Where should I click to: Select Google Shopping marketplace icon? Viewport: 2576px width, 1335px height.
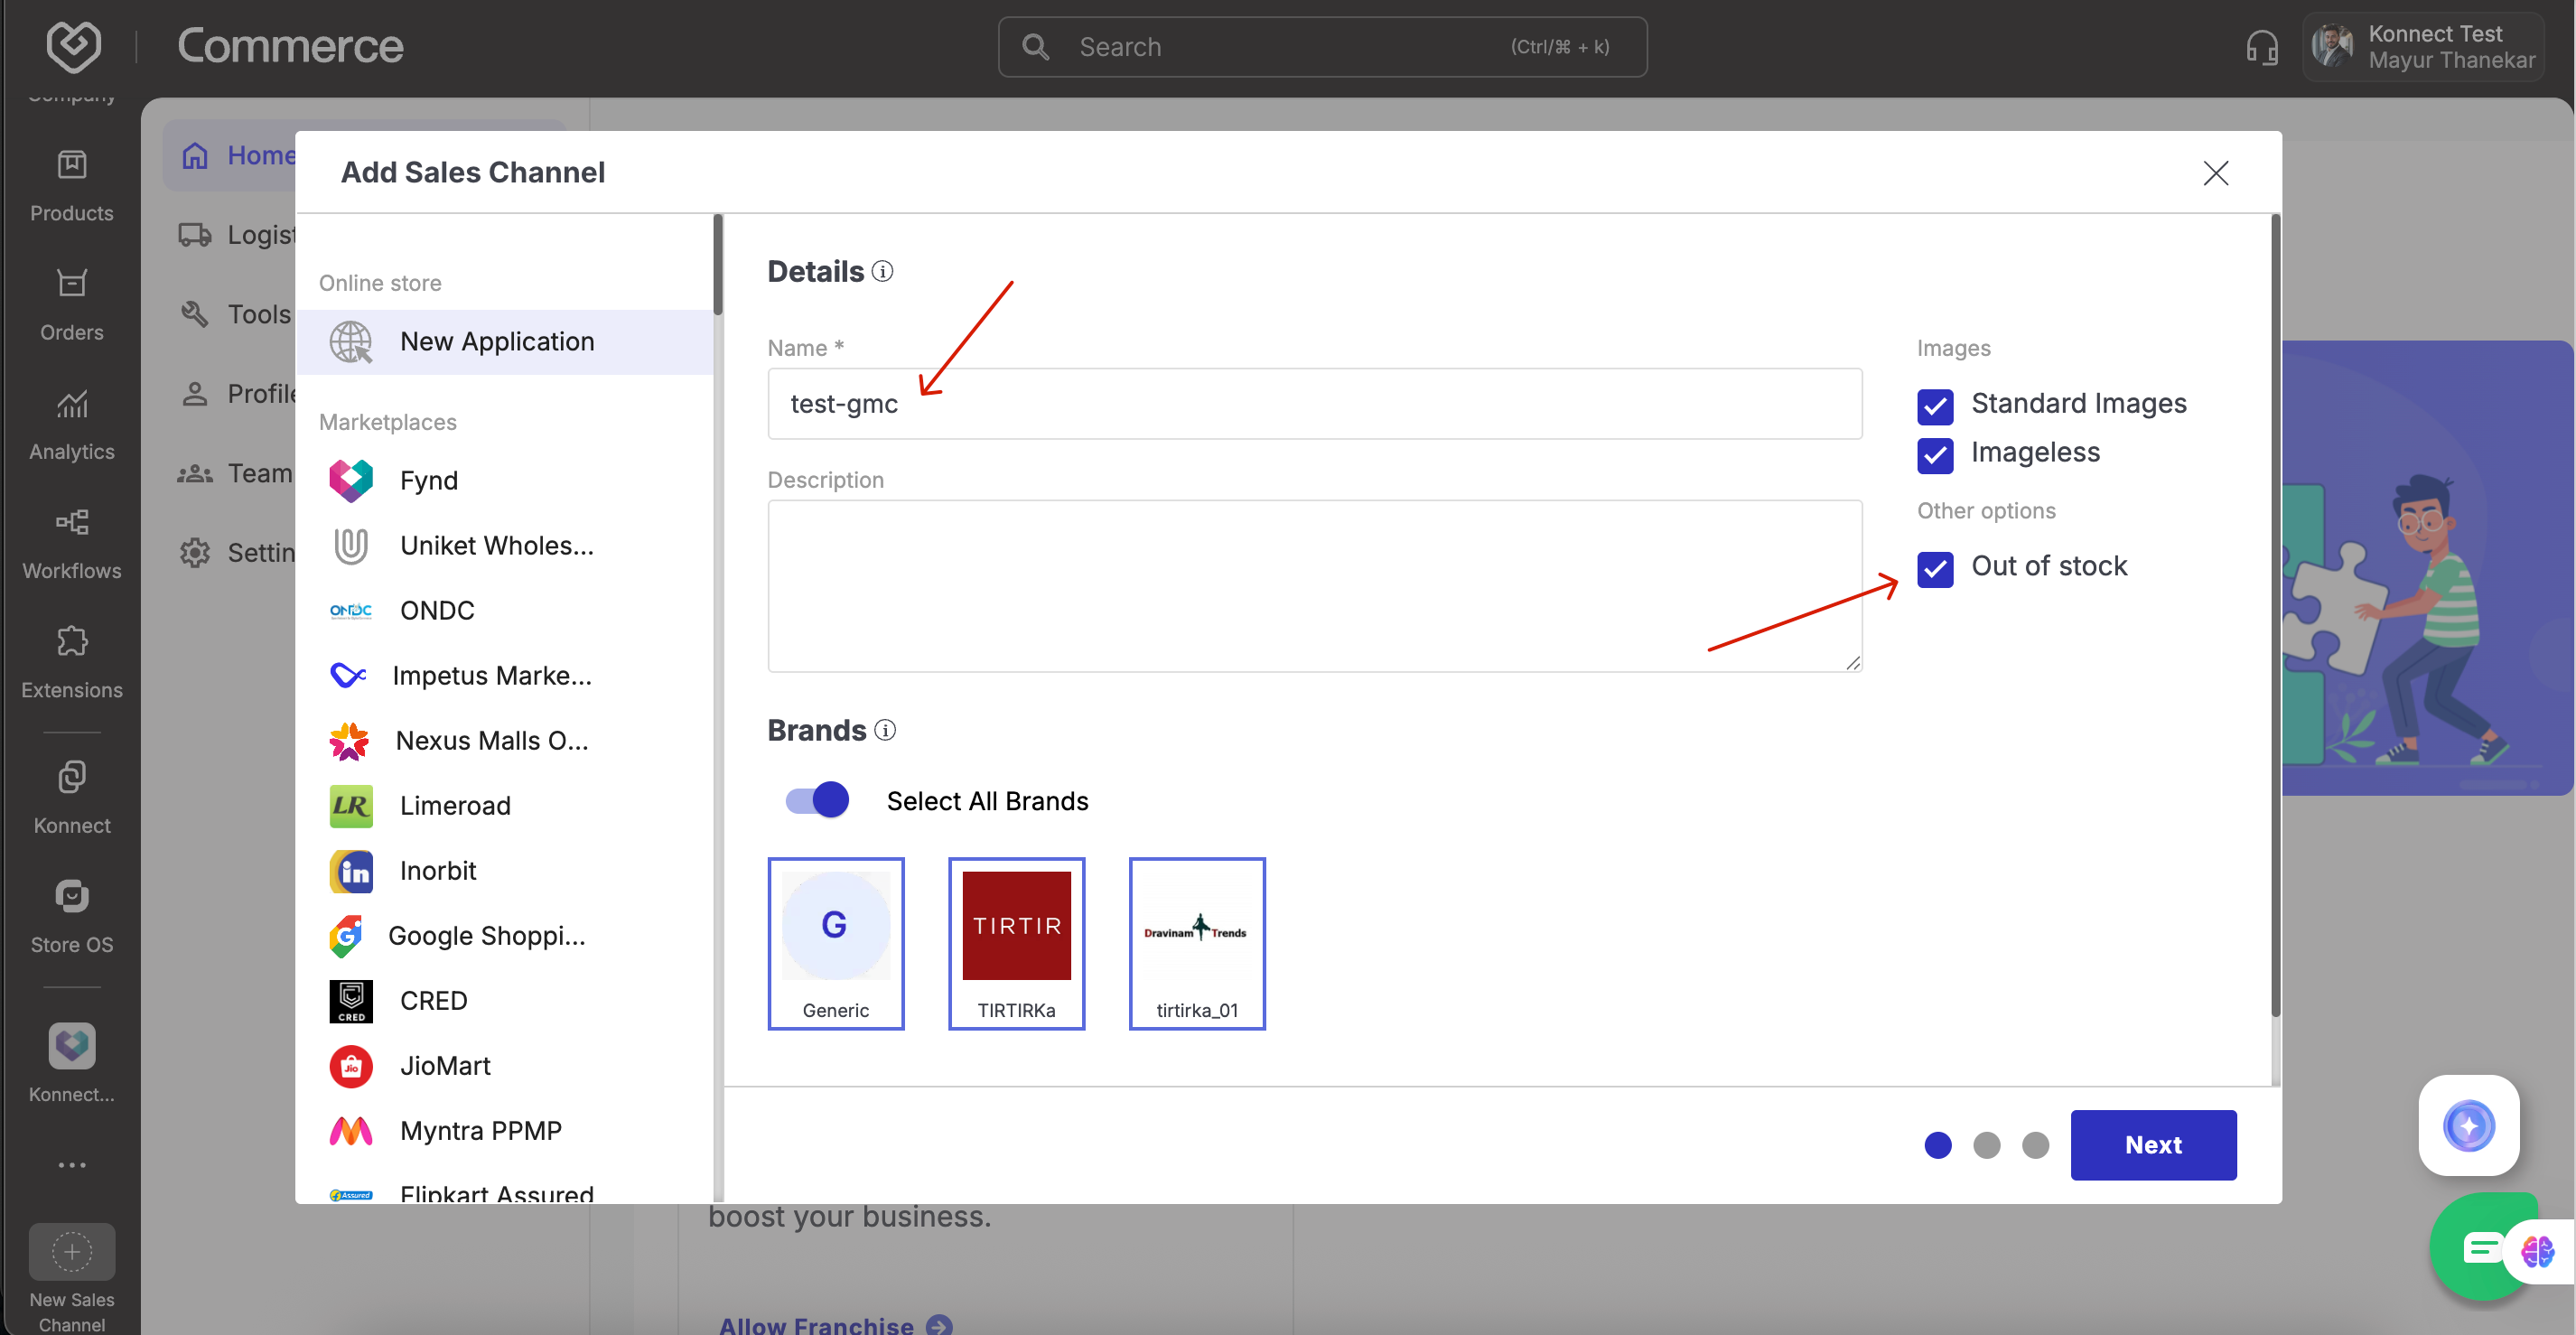coord(346,936)
